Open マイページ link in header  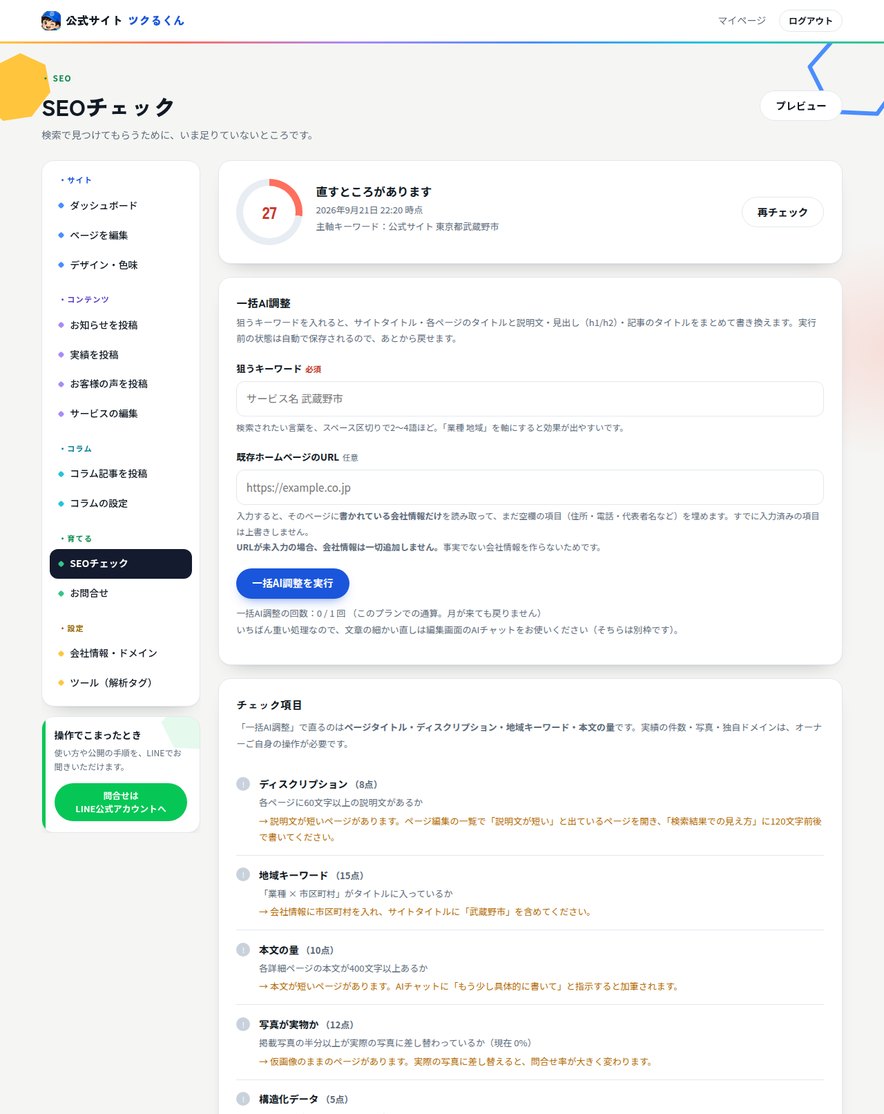[741, 21]
